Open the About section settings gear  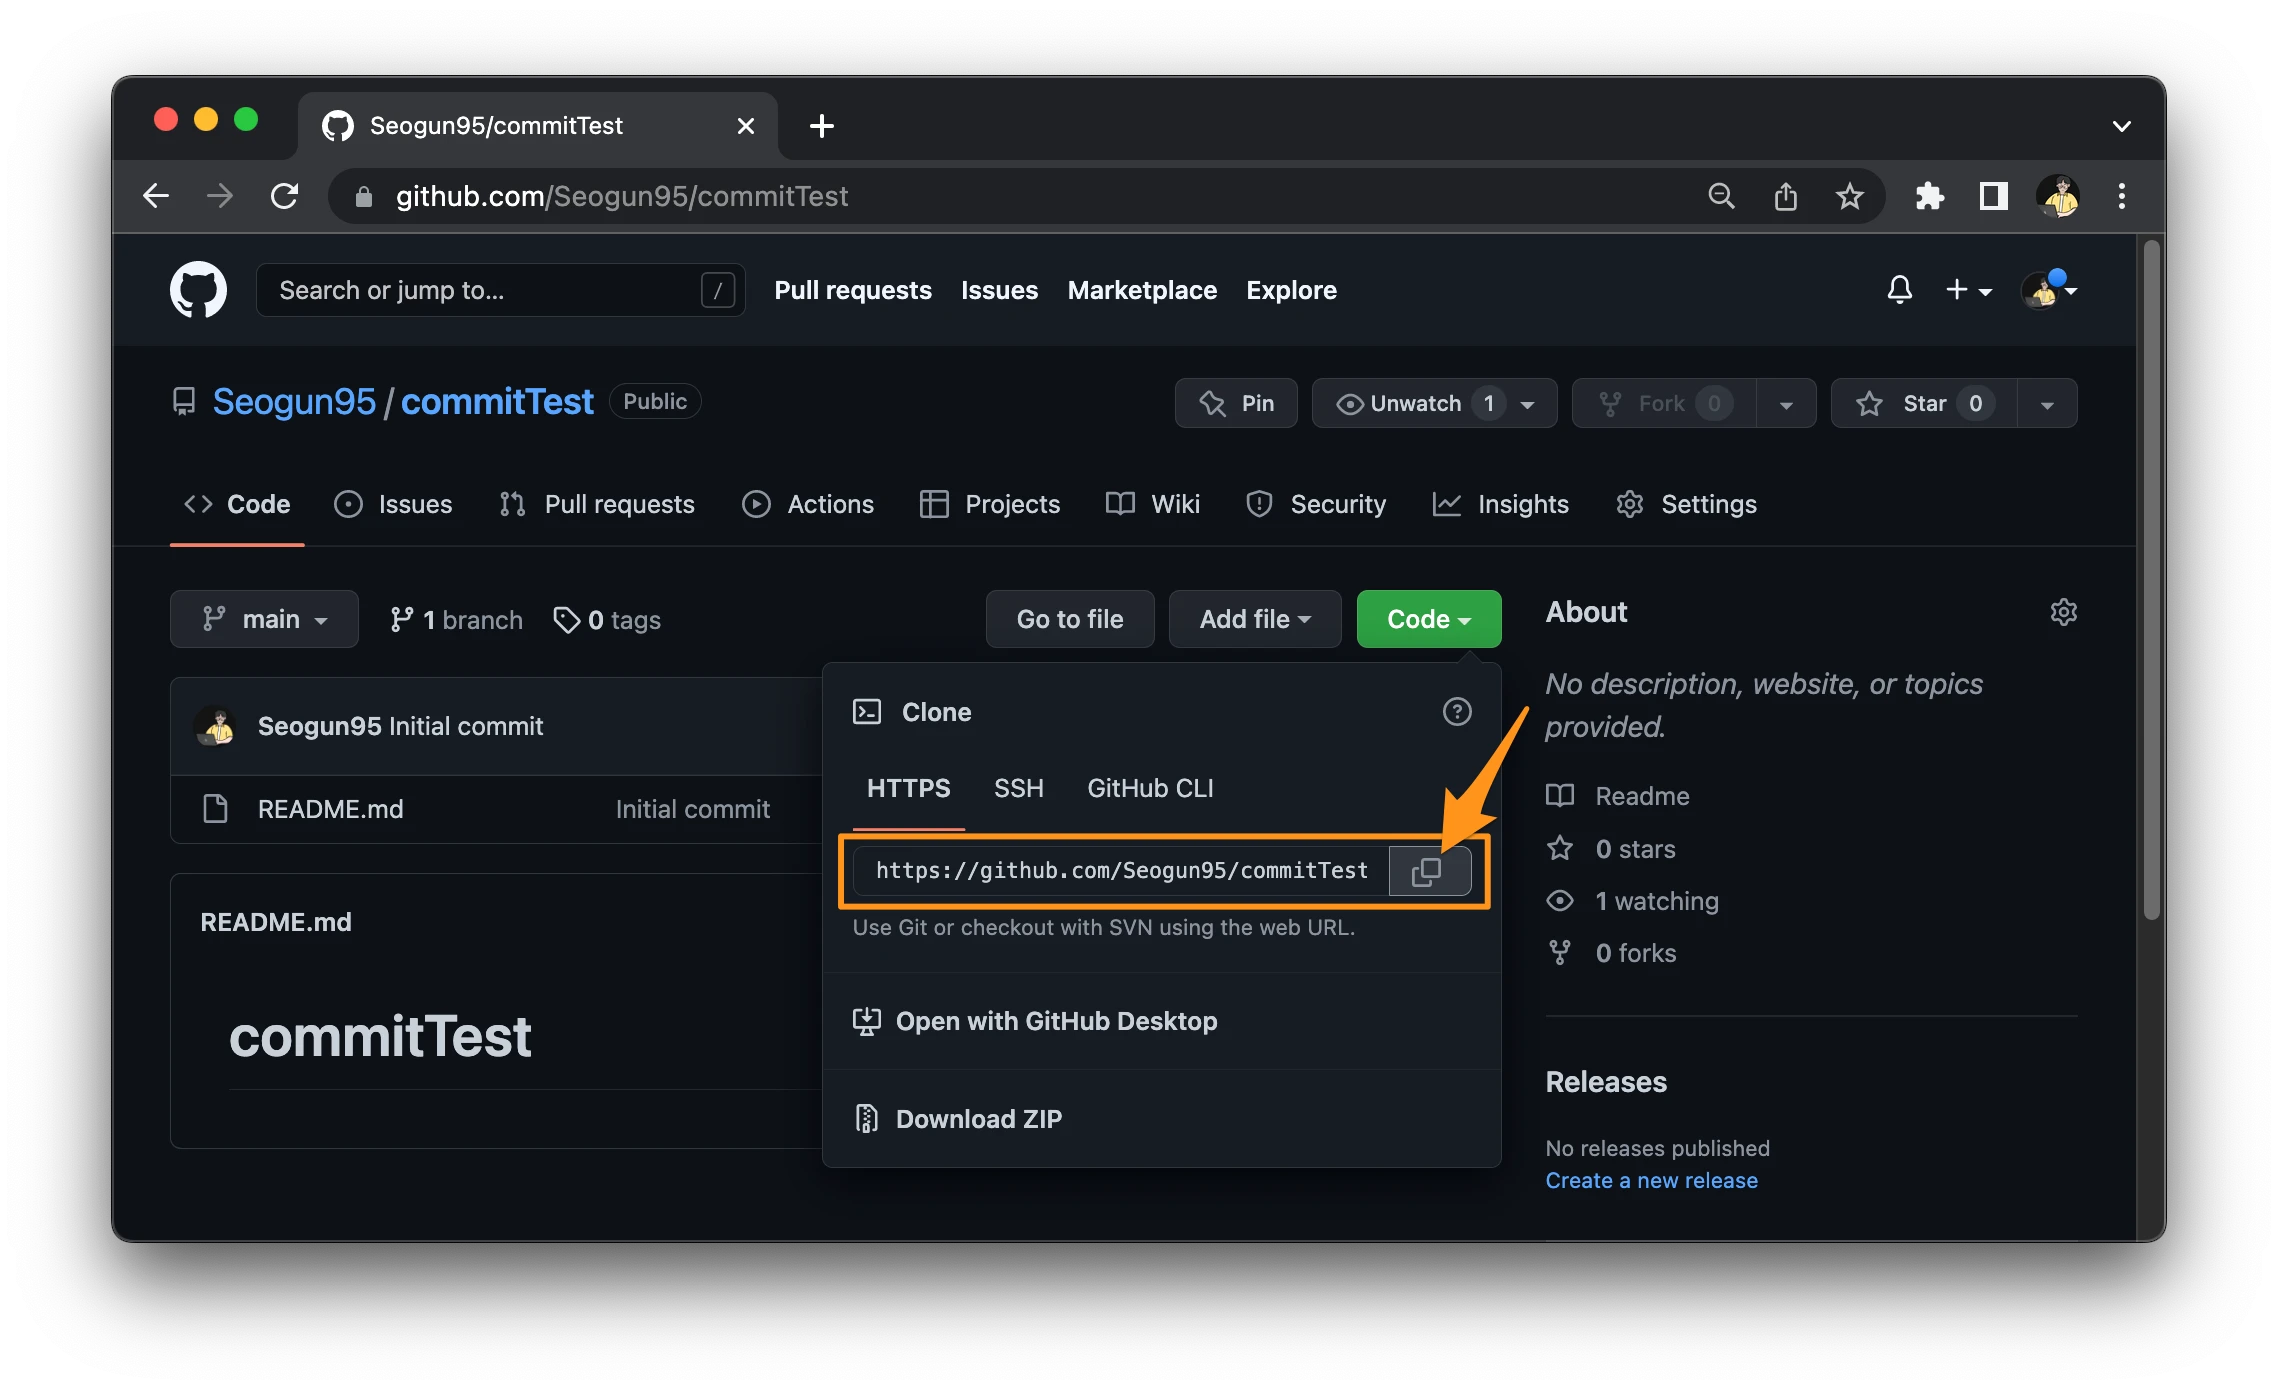2063,612
